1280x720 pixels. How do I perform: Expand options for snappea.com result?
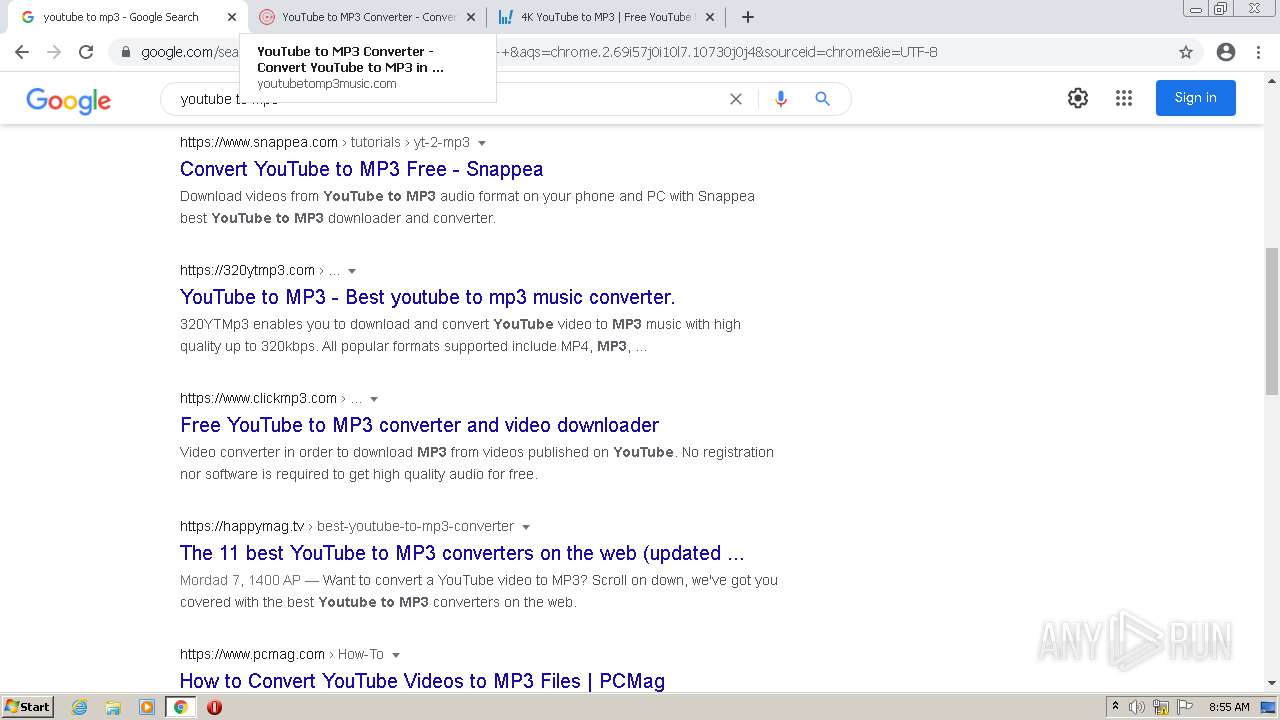pyautogui.click(x=482, y=143)
